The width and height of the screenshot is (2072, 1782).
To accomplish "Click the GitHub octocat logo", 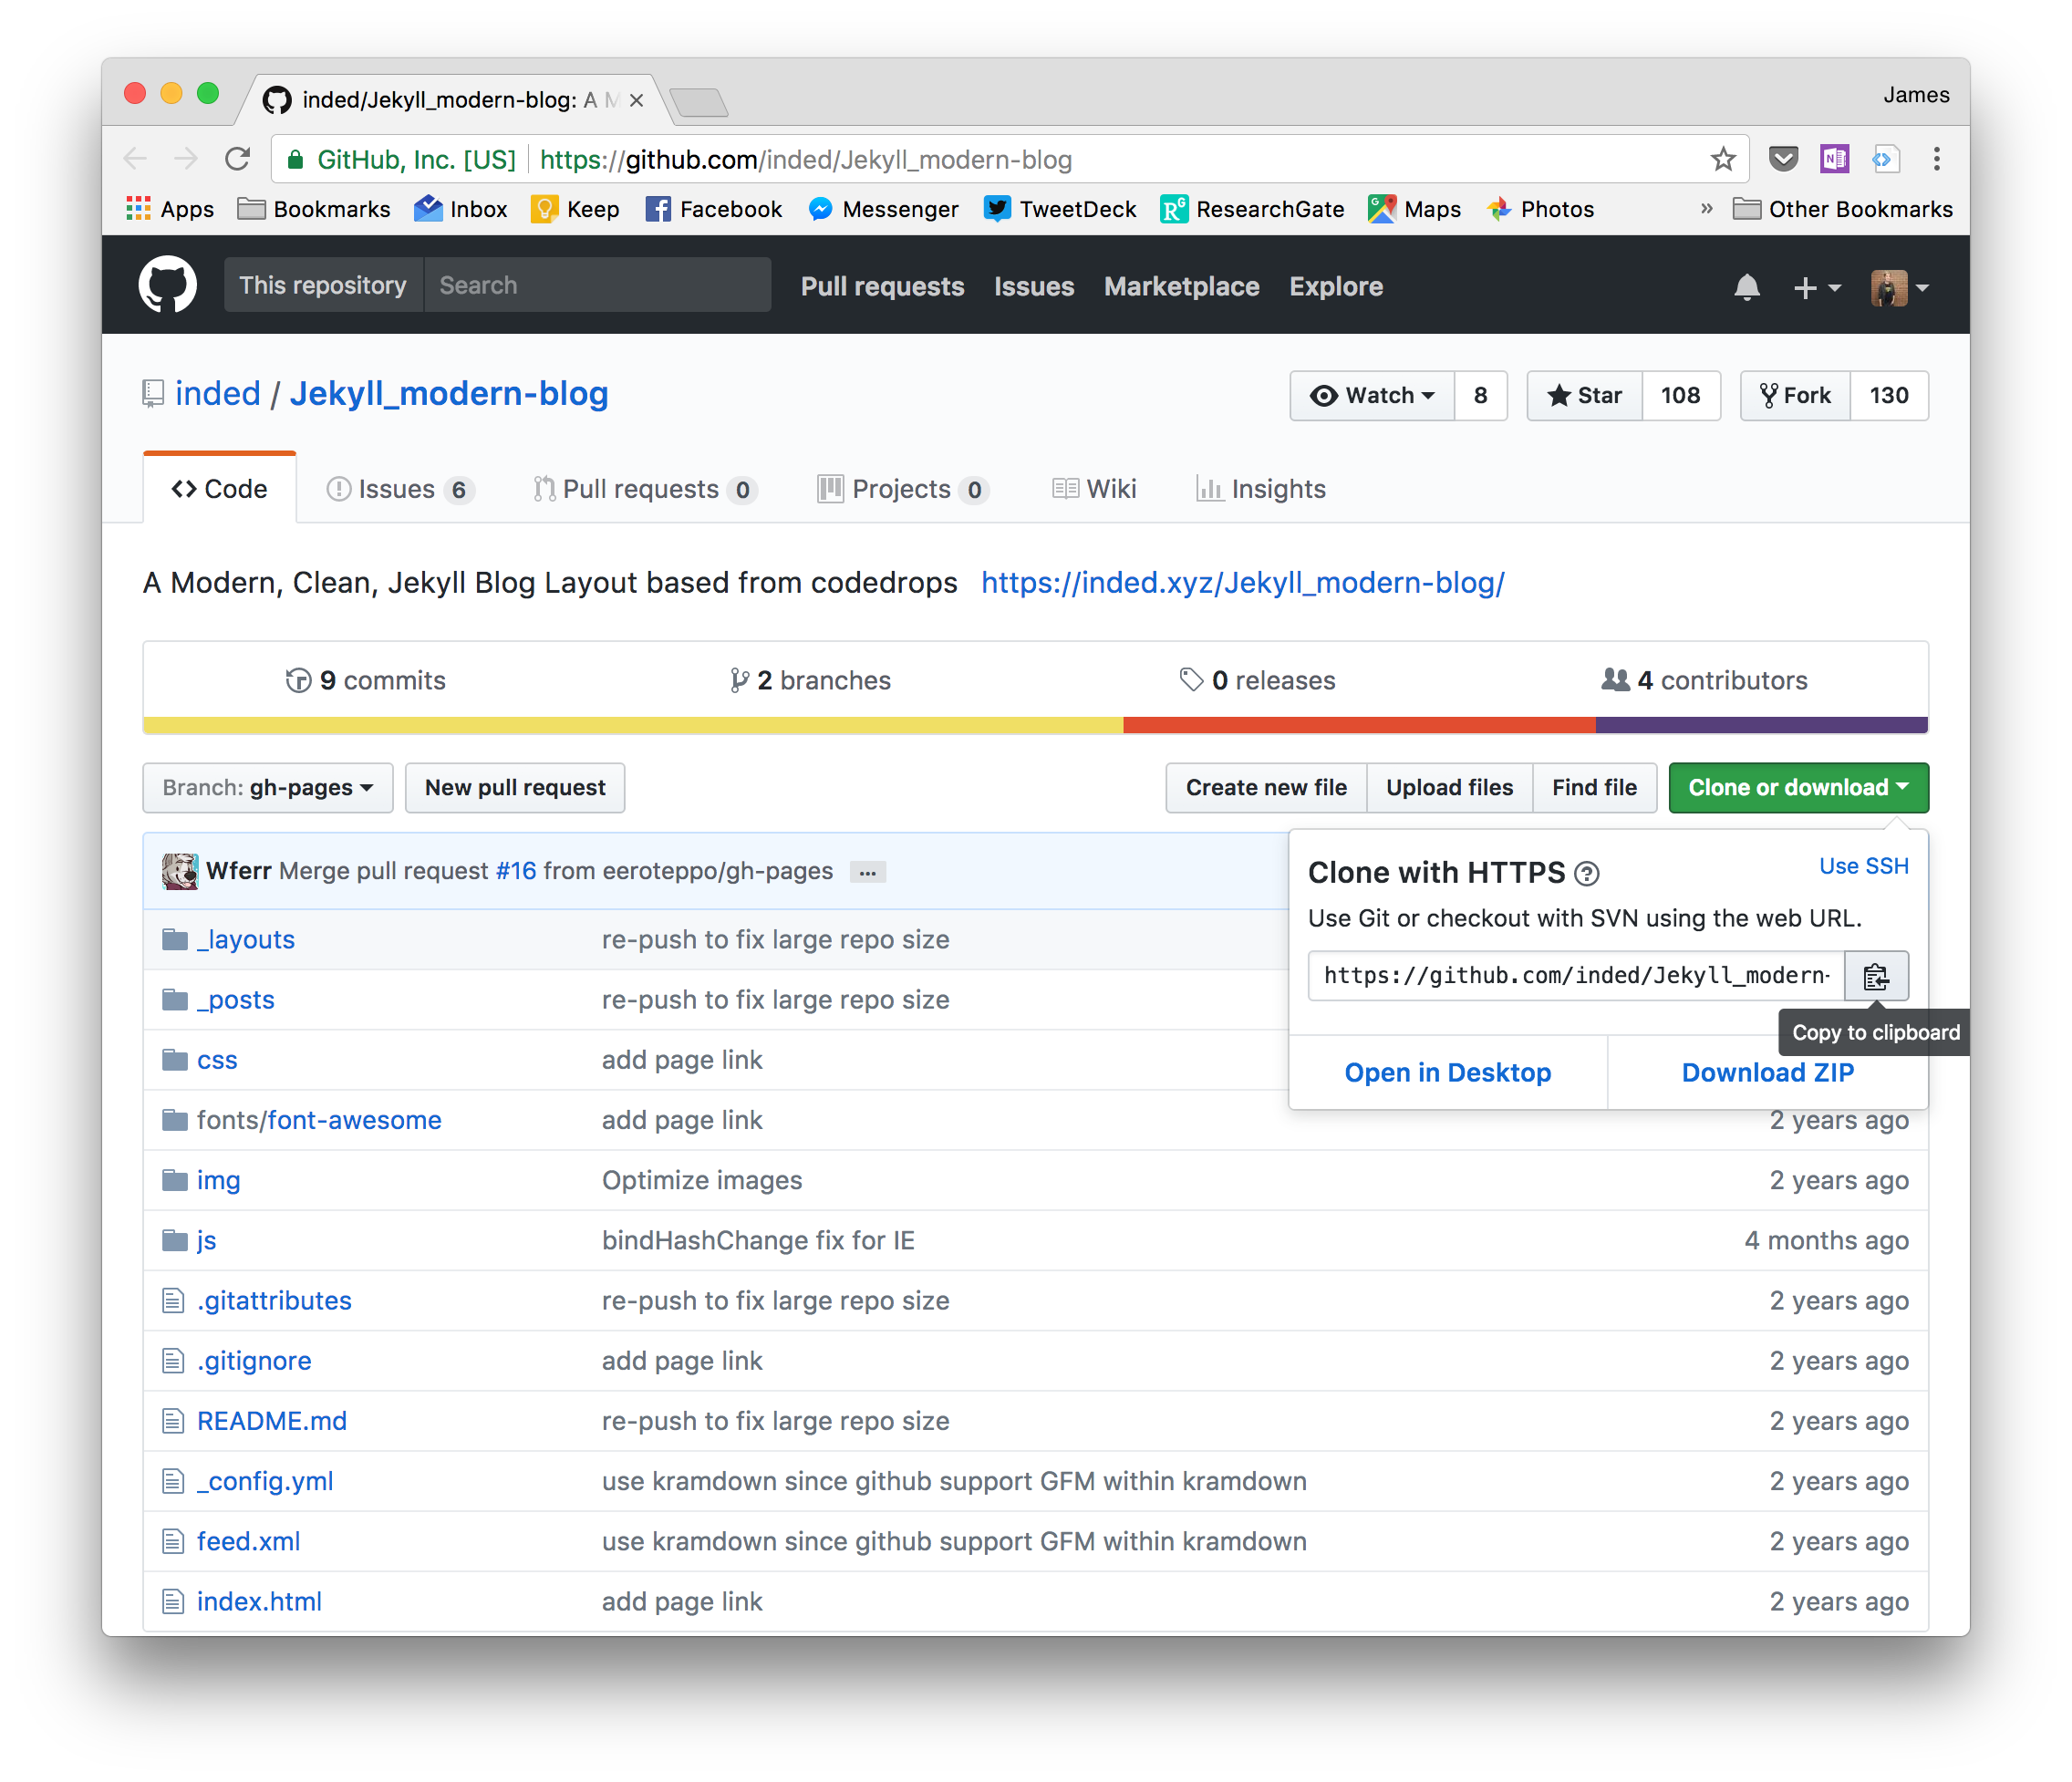I will 167,285.
